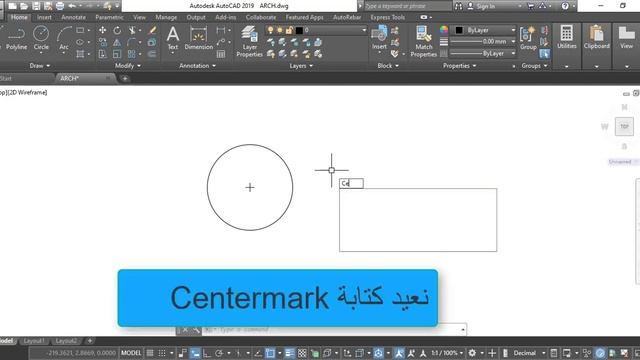Open the Home ribbon tab
The image size is (640, 360).
[x=19, y=17]
